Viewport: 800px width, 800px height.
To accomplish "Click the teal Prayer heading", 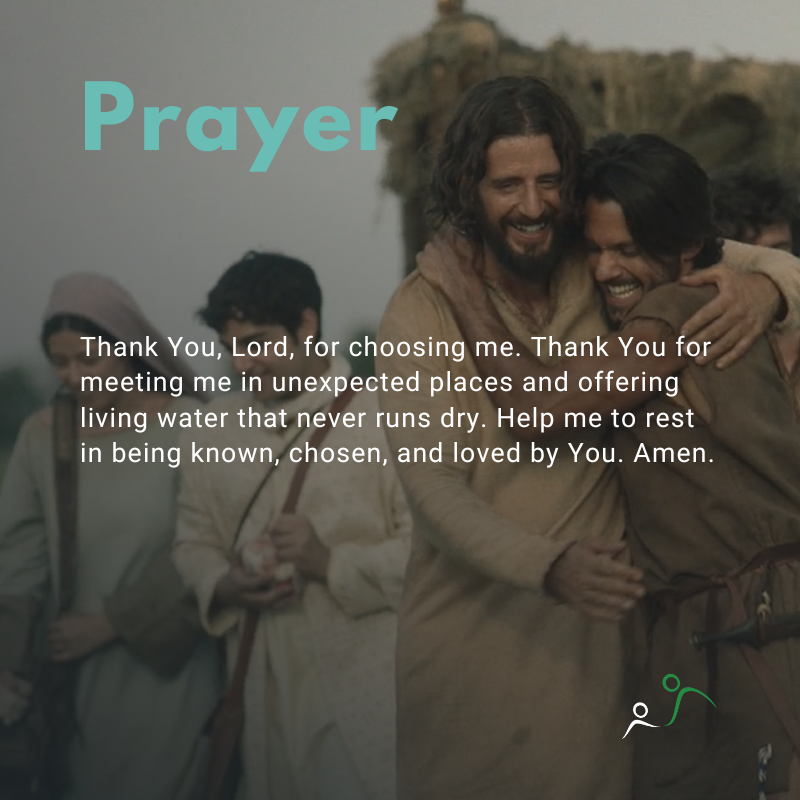I will point(240,126).
